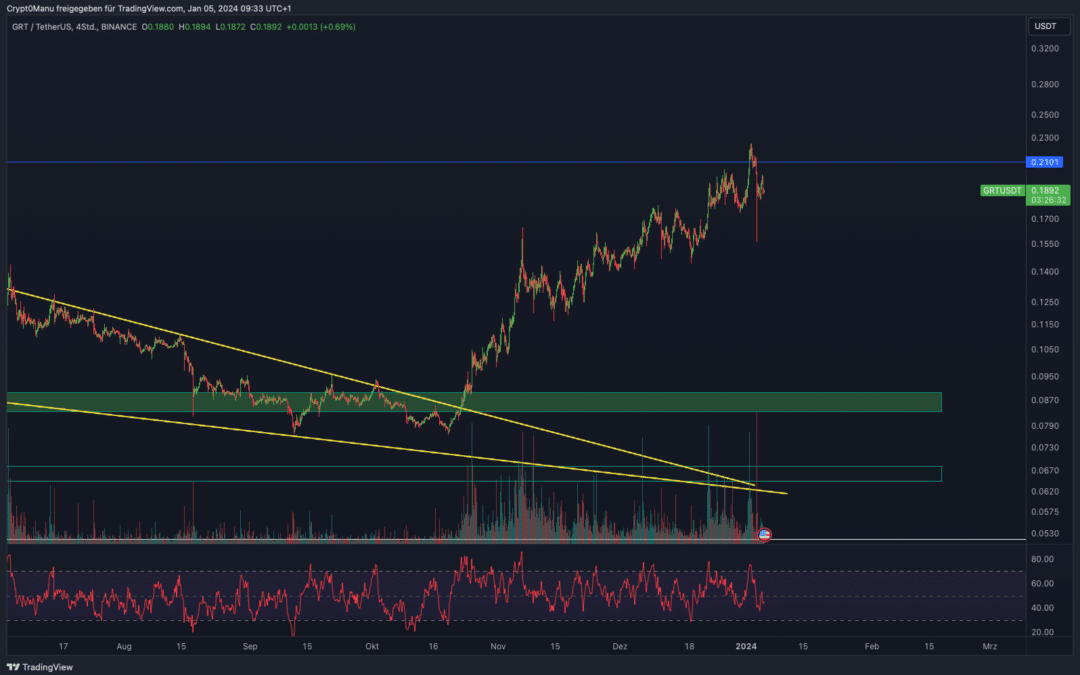The width and height of the screenshot is (1080, 675).
Task: Click the 0.1700 price axis label
Action: point(1045,219)
